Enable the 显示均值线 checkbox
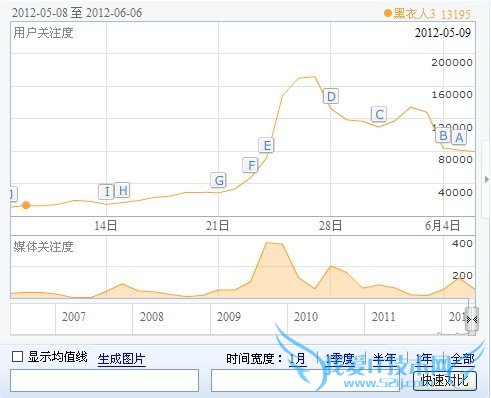The width and height of the screenshot is (491, 398). (17, 357)
